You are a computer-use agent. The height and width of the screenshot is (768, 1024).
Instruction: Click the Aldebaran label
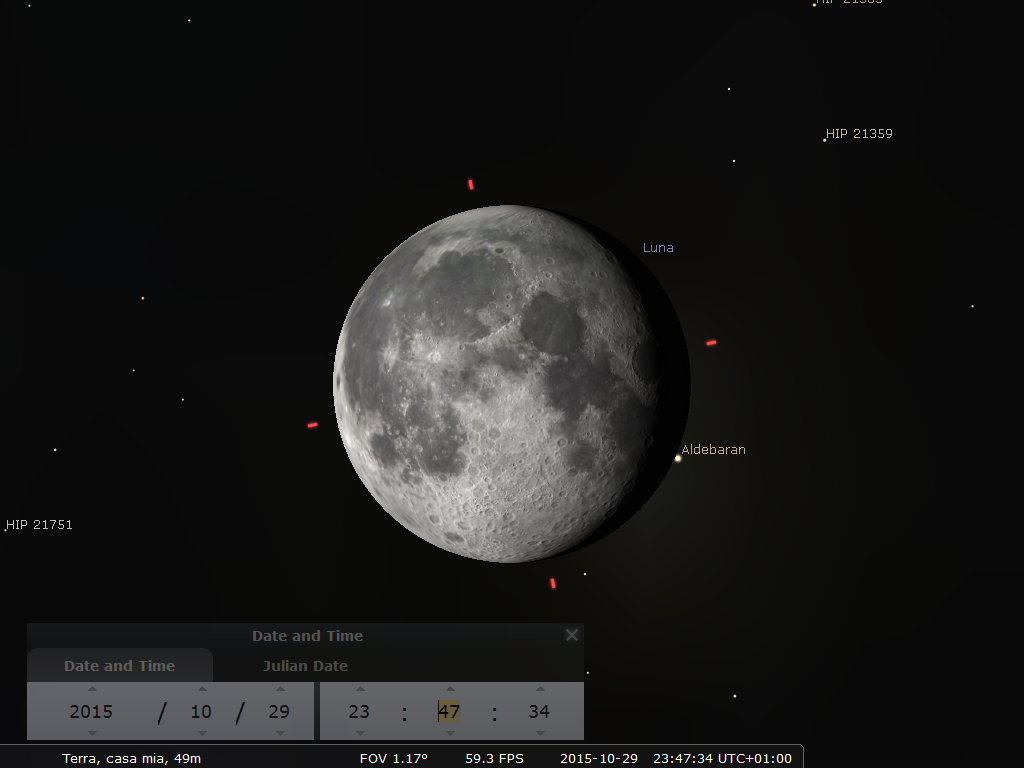coord(713,449)
